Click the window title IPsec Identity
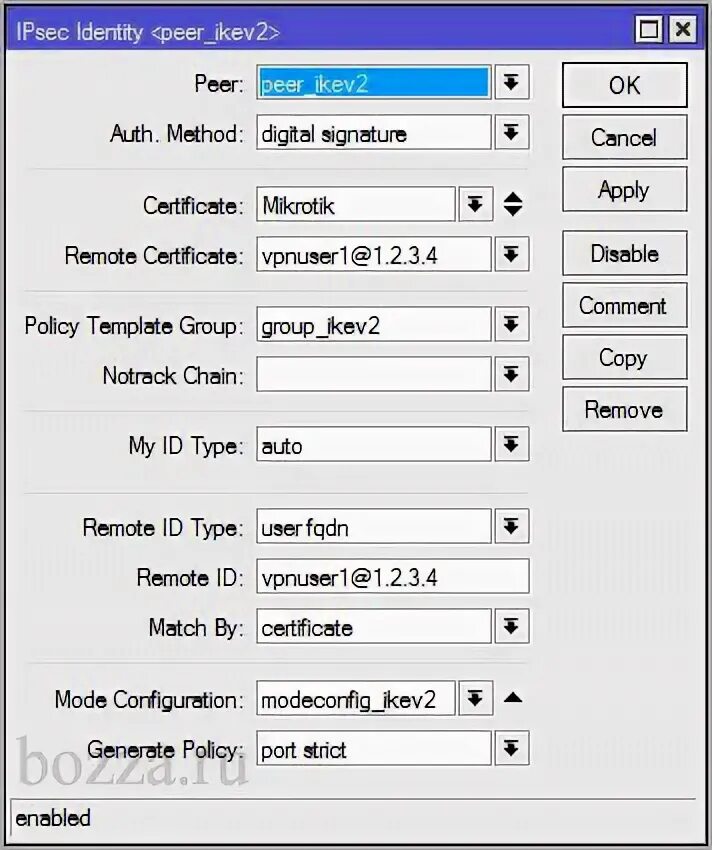Screen dimensions: 712x850 pyautogui.click(x=147, y=33)
